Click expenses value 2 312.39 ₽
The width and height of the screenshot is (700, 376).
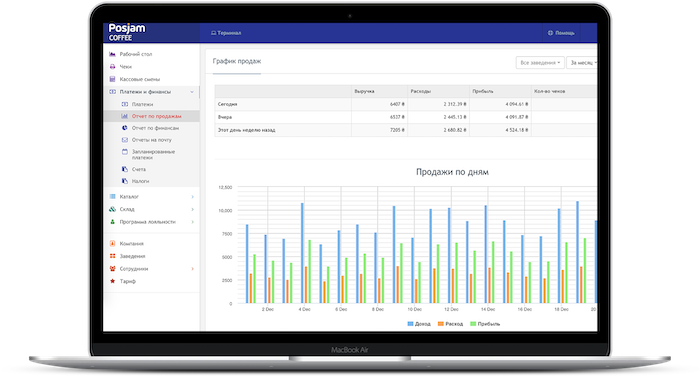coord(455,104)
